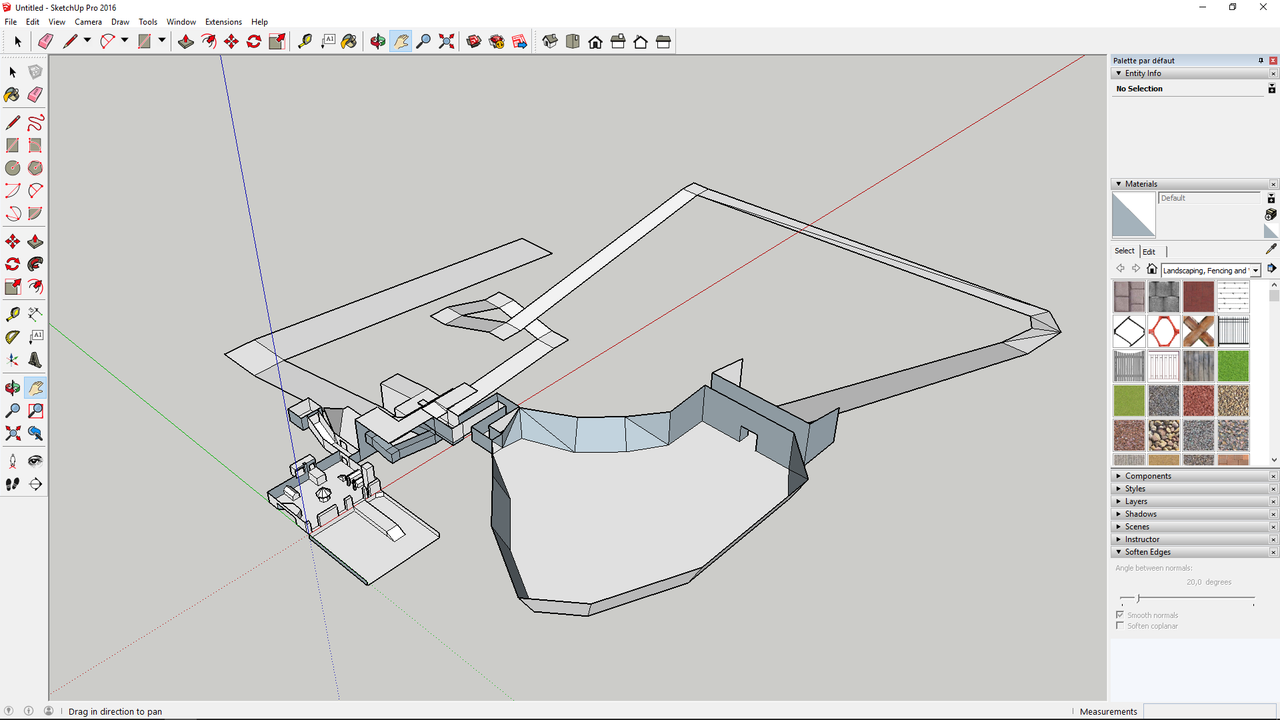Toggle the Smooth normals checkbox
Viewport: 1280px width, 720px height.
[1120, 615]
